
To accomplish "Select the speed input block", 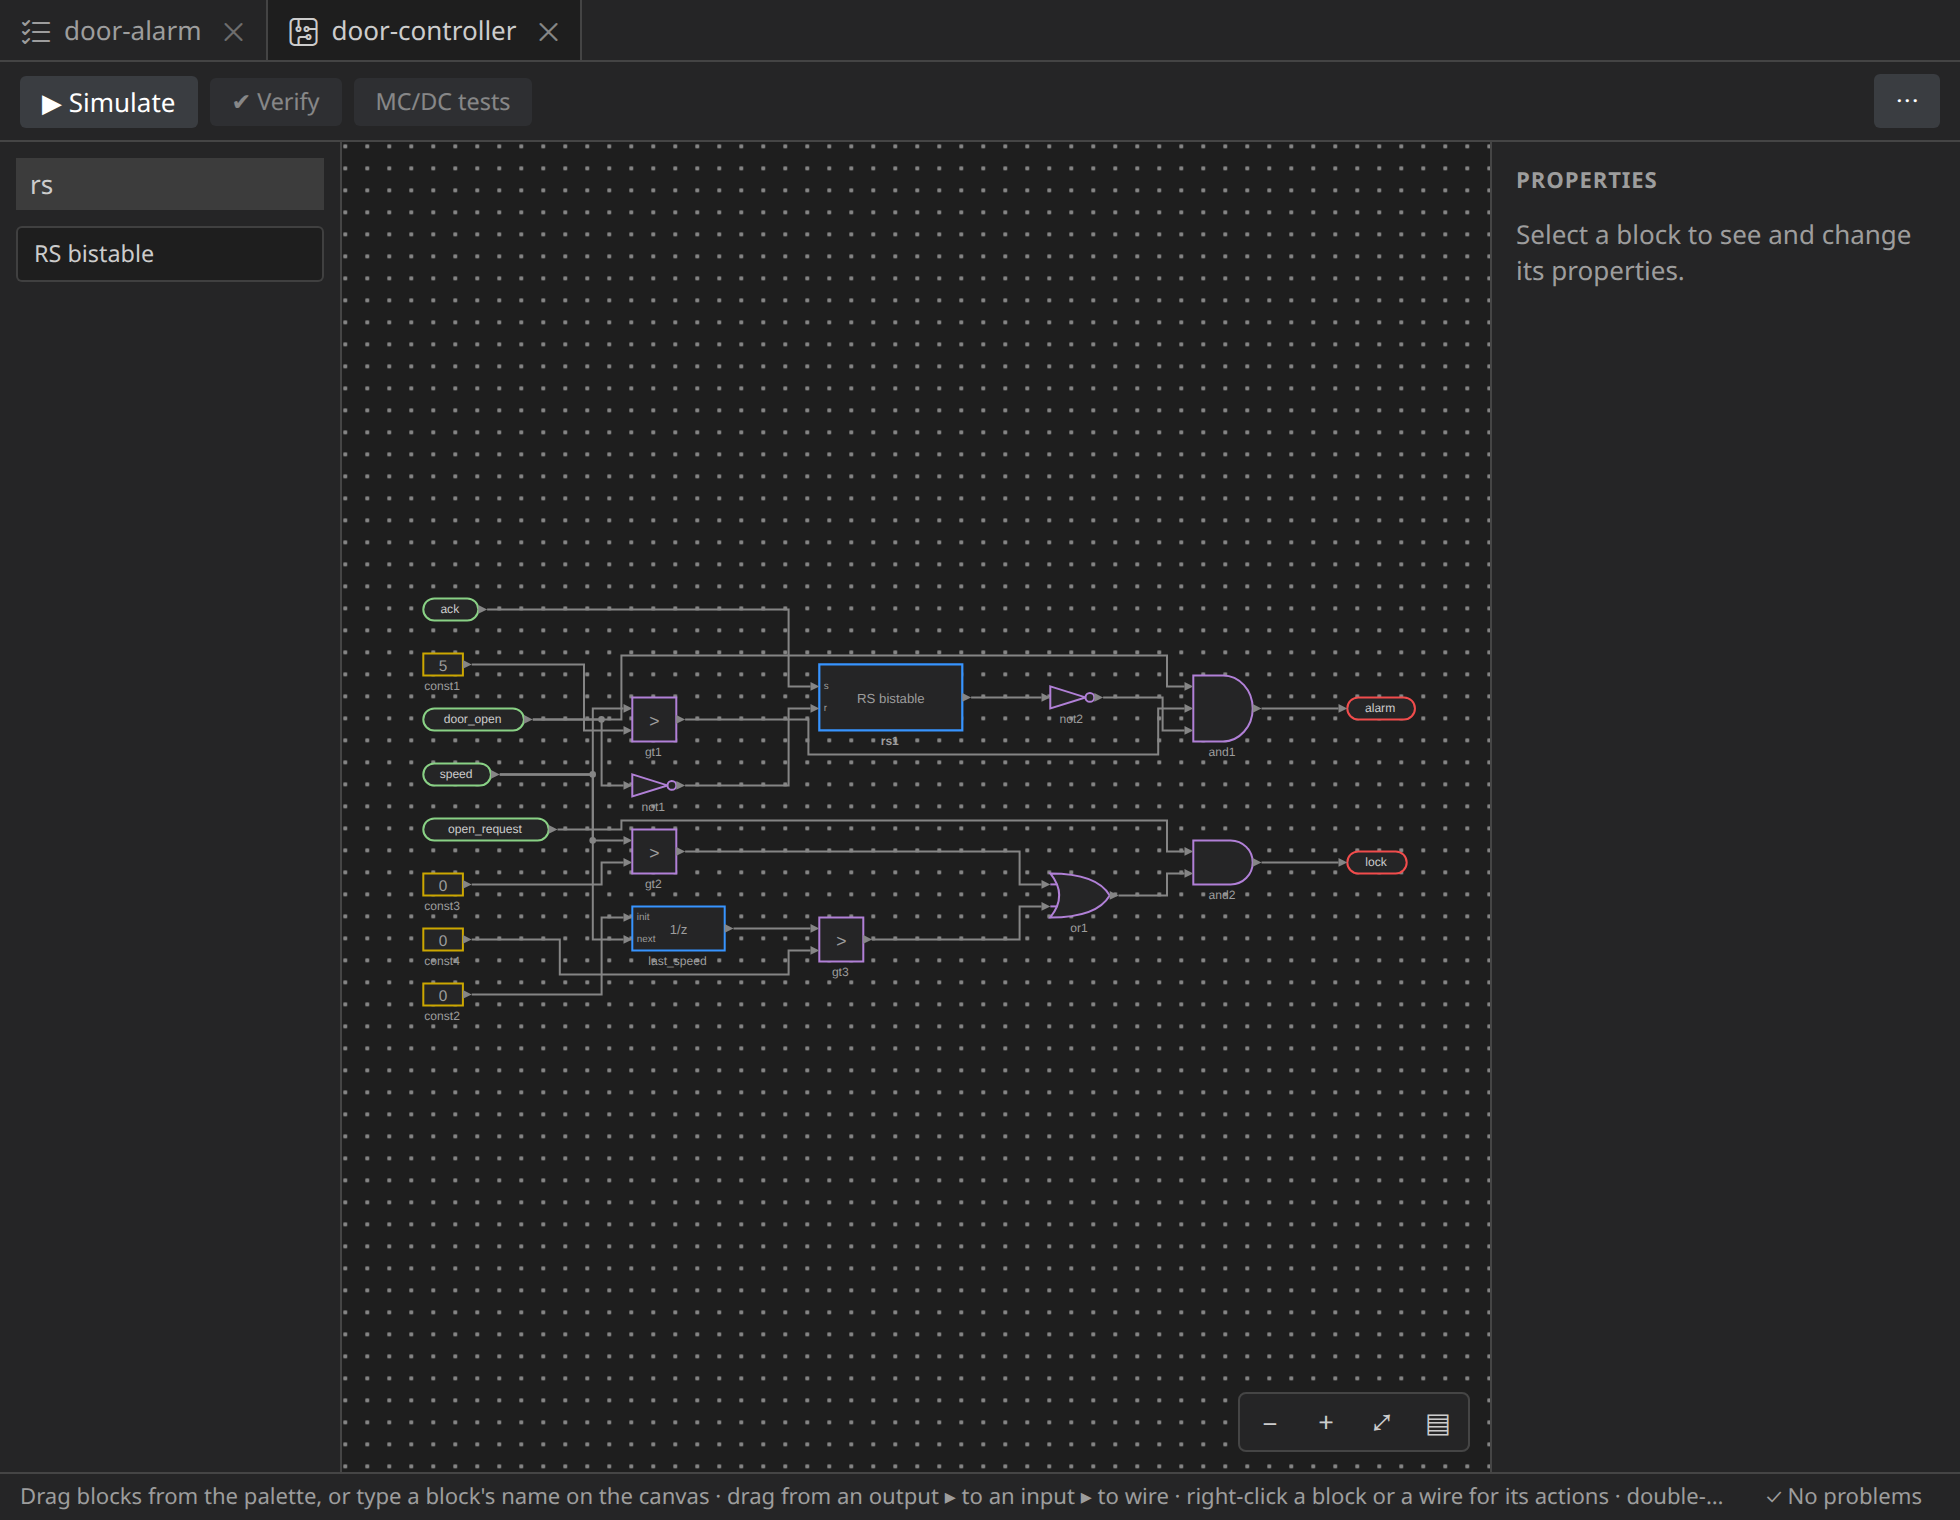I will pos(457,774).
